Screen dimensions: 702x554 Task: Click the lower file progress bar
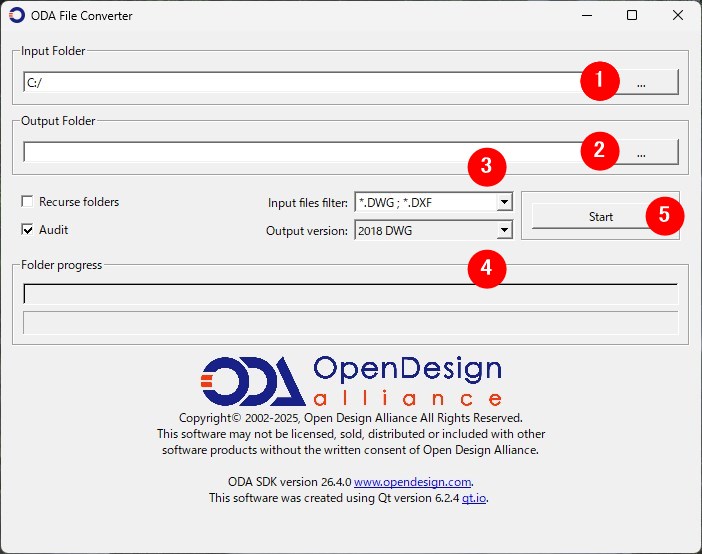click(x=351, y=323)
